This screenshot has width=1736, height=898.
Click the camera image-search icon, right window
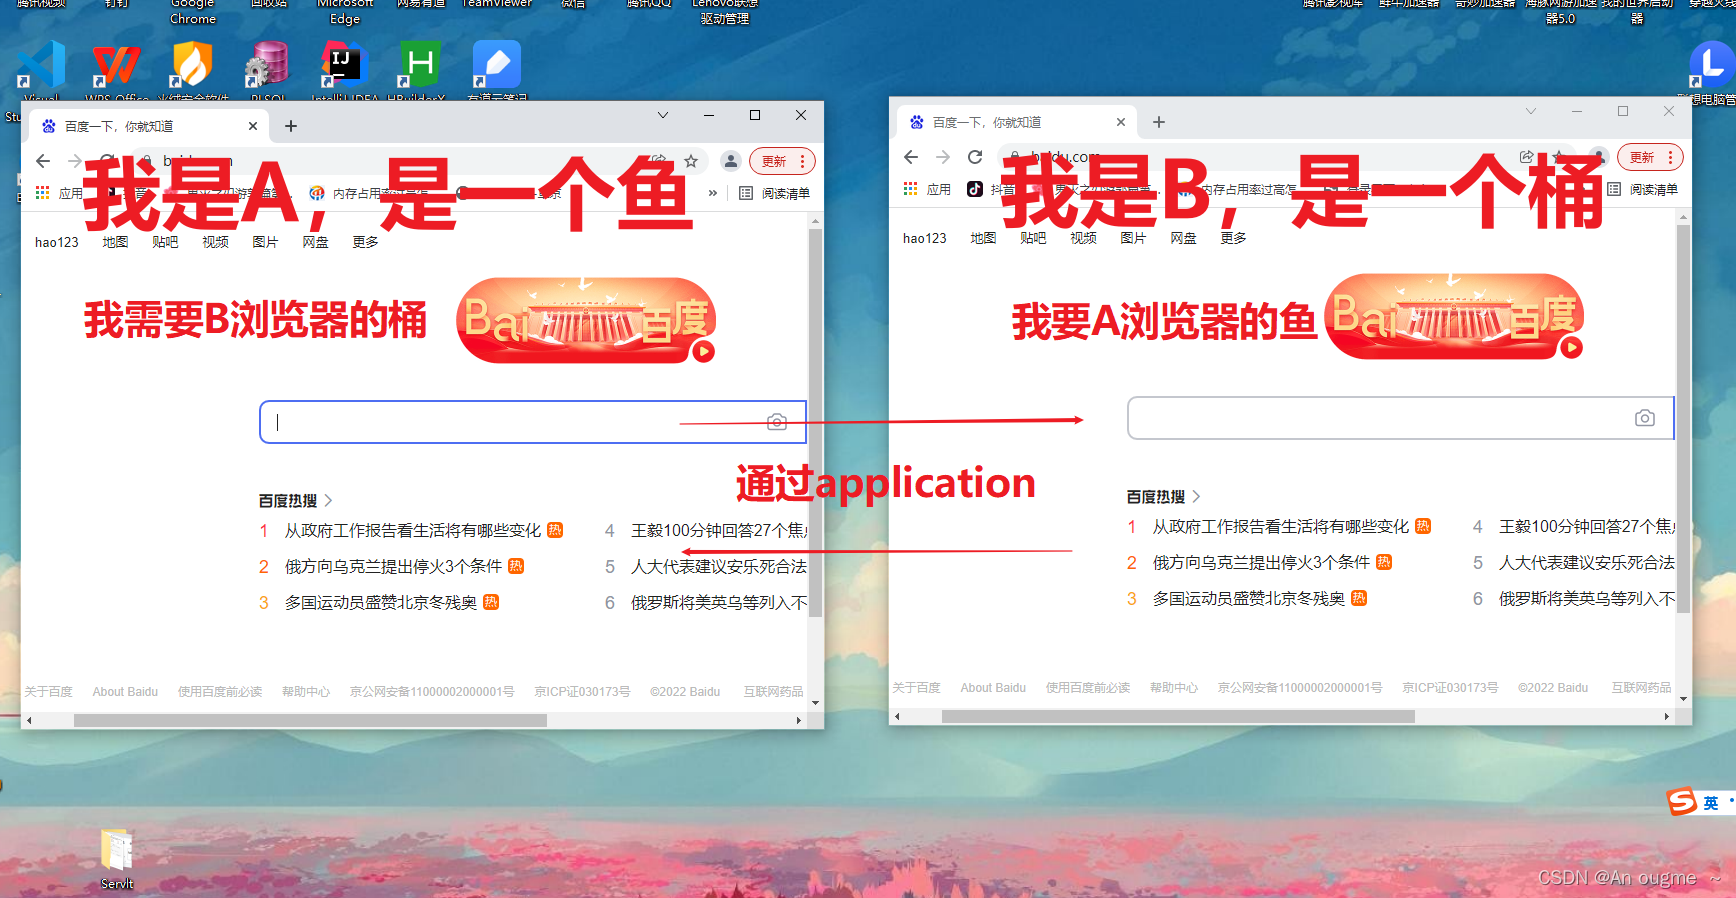coord(1645,418)
